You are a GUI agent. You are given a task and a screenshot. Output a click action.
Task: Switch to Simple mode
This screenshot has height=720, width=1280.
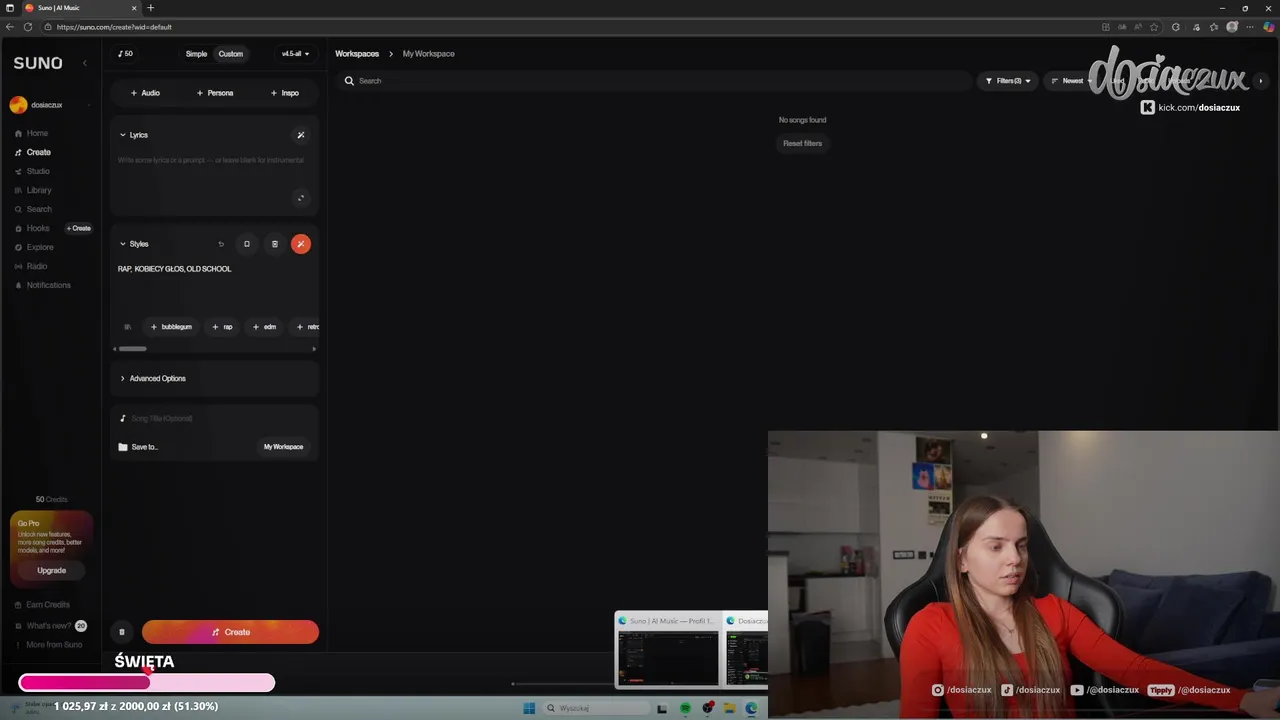click(196, 54)
